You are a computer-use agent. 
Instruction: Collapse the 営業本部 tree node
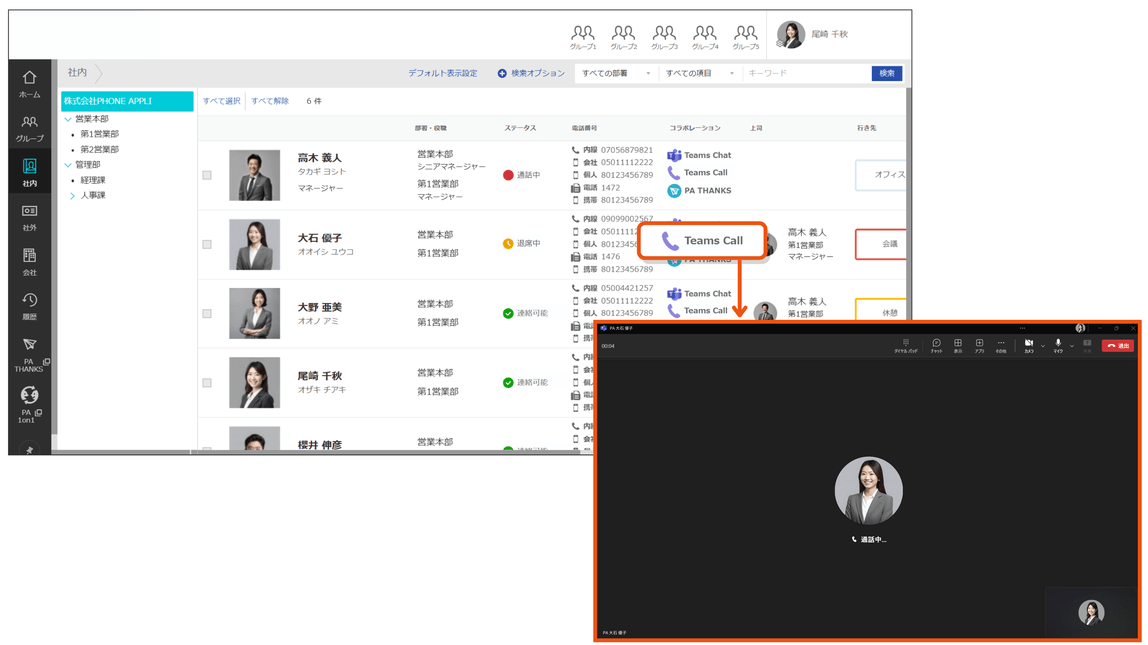[68, 119]
